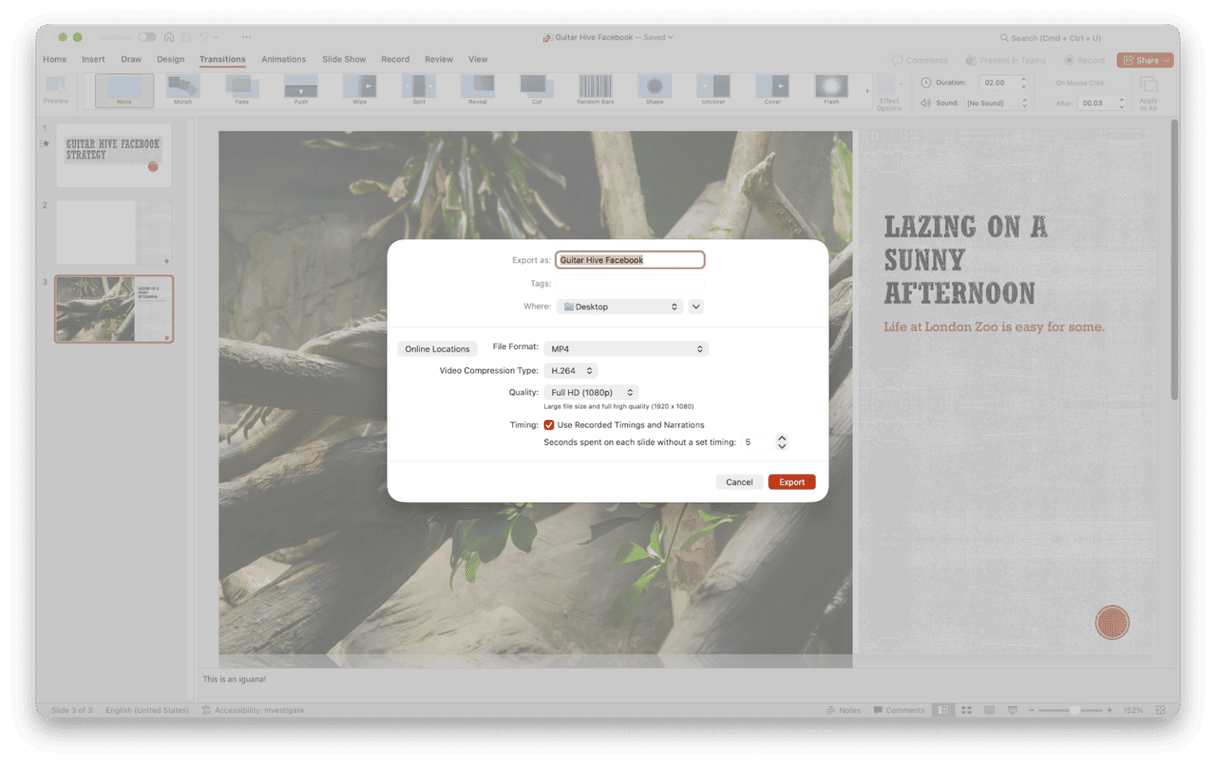Apply the Reveal transition effect

[x=477, y=89]
